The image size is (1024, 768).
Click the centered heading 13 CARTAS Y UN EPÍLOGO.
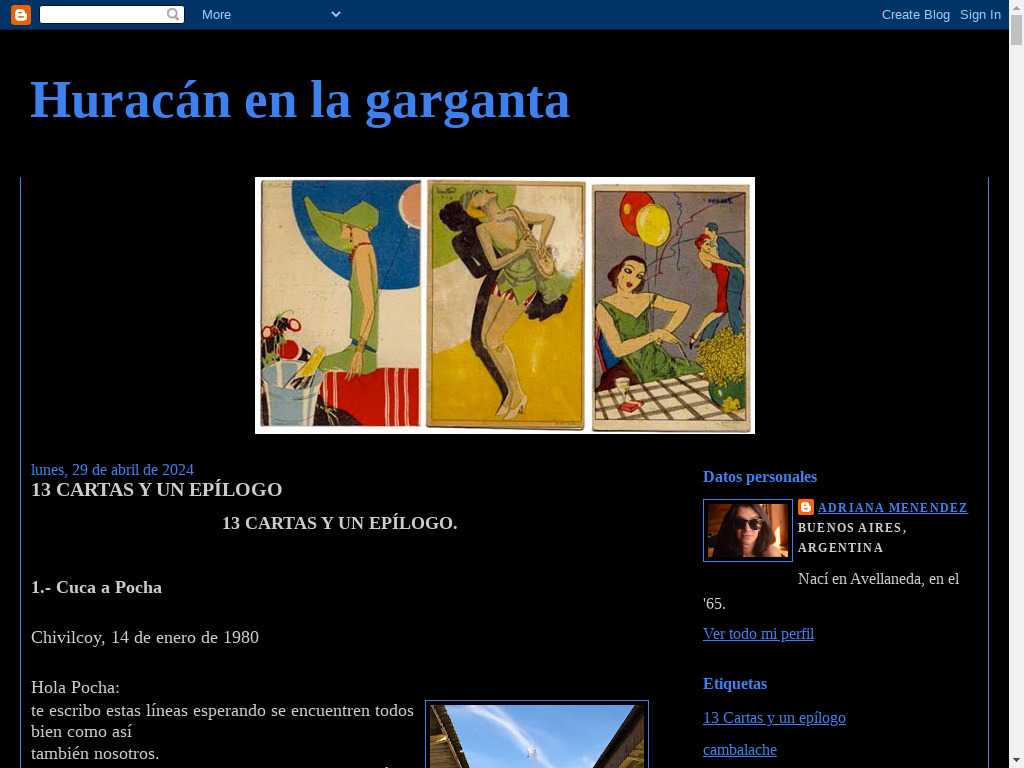[340, 523]
